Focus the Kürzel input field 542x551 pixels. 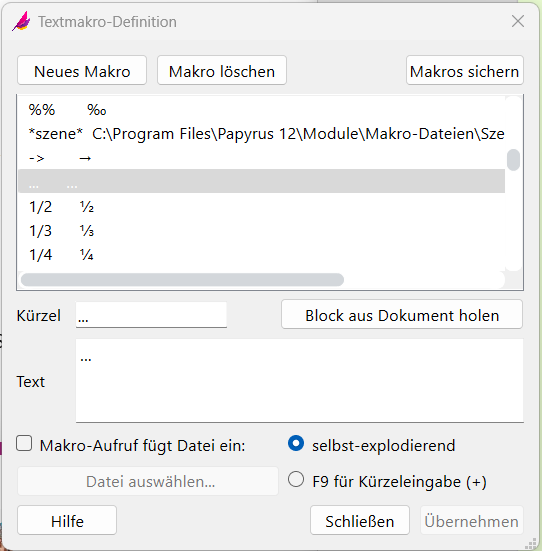pos(151,315)
